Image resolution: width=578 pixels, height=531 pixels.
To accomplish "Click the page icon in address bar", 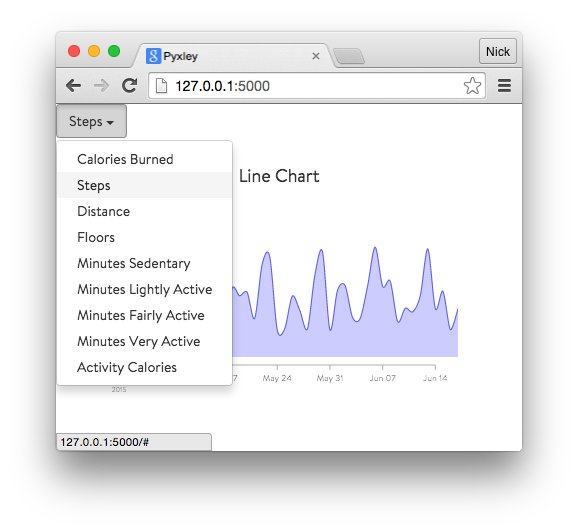I will (x=161, y=86).
